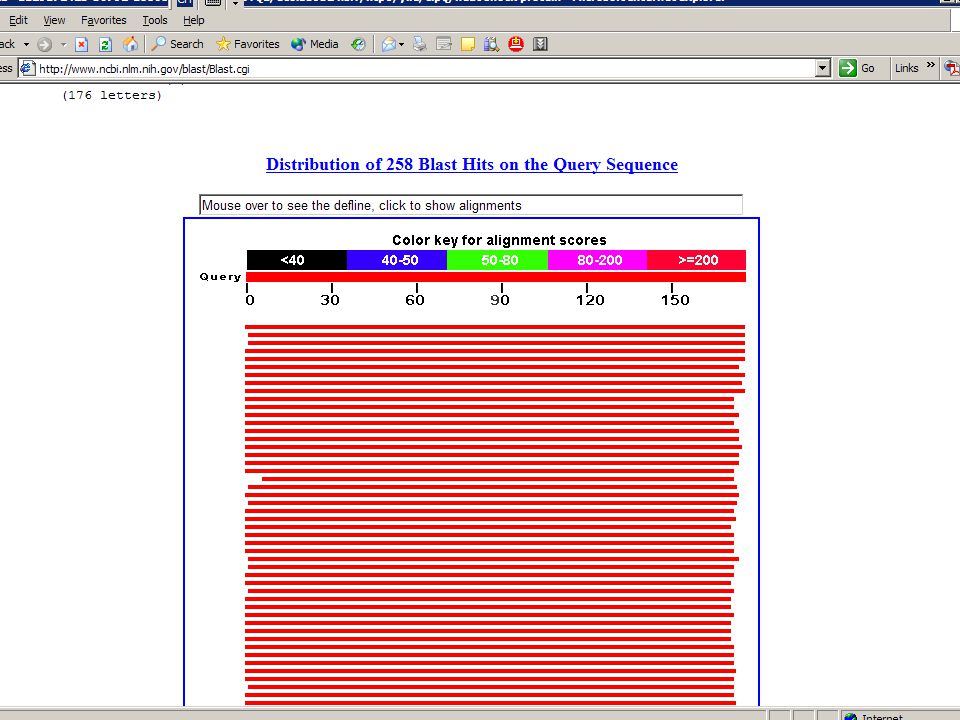Open the Tools menu
The height and width of the screenshot is (720, 960).
coord(155,20)
